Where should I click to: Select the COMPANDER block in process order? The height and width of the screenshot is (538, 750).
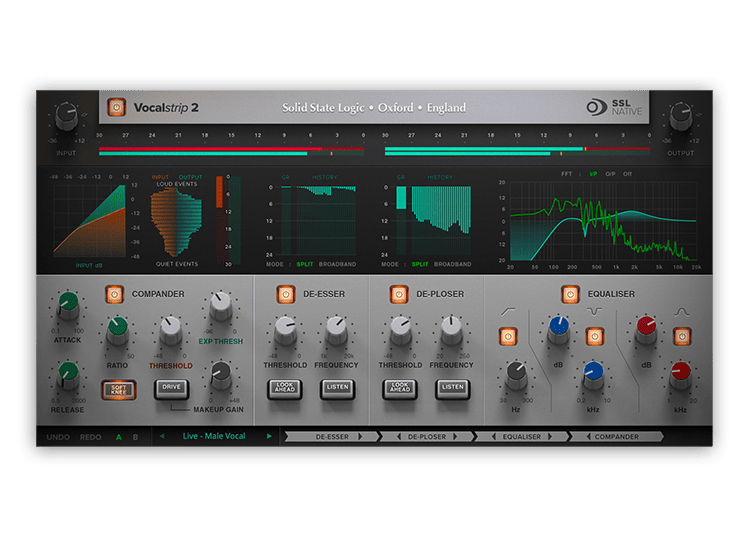(x=617, y=437)
